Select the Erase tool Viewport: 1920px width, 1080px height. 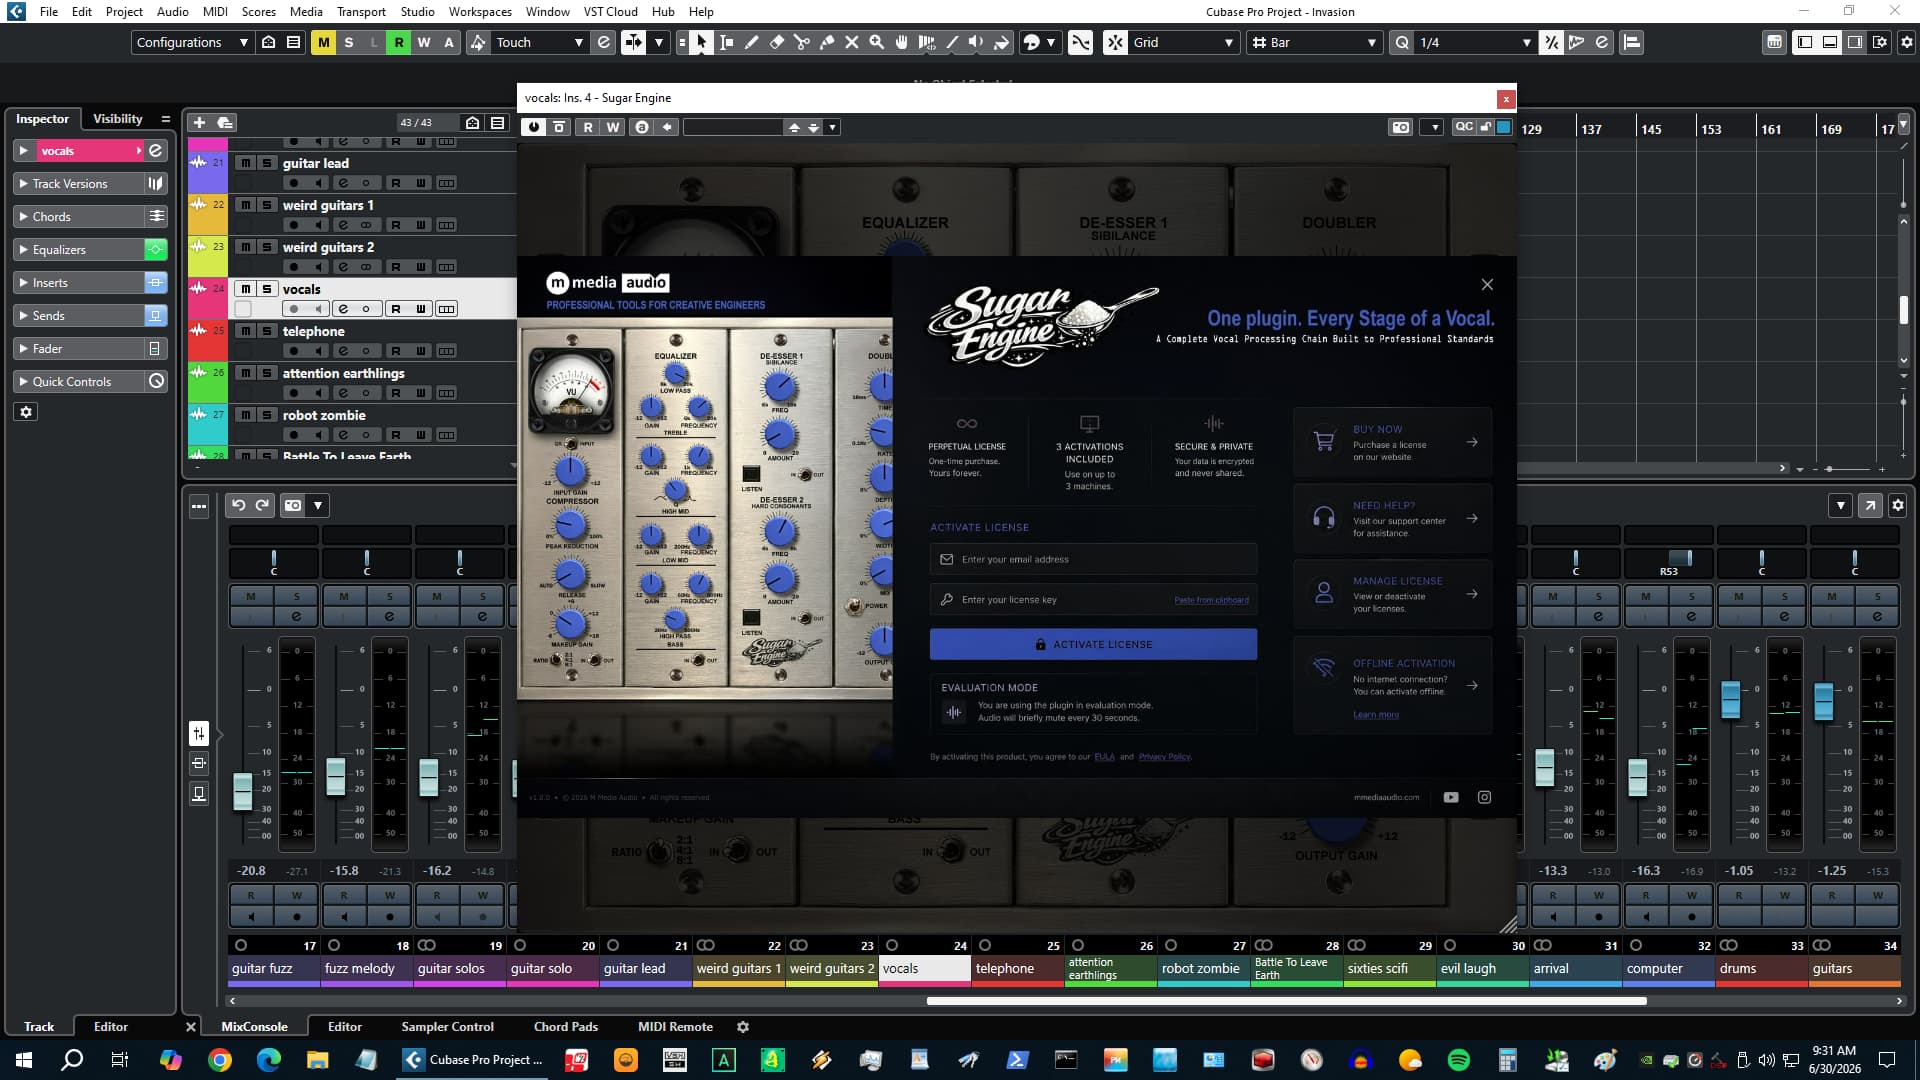click(777, 42)
